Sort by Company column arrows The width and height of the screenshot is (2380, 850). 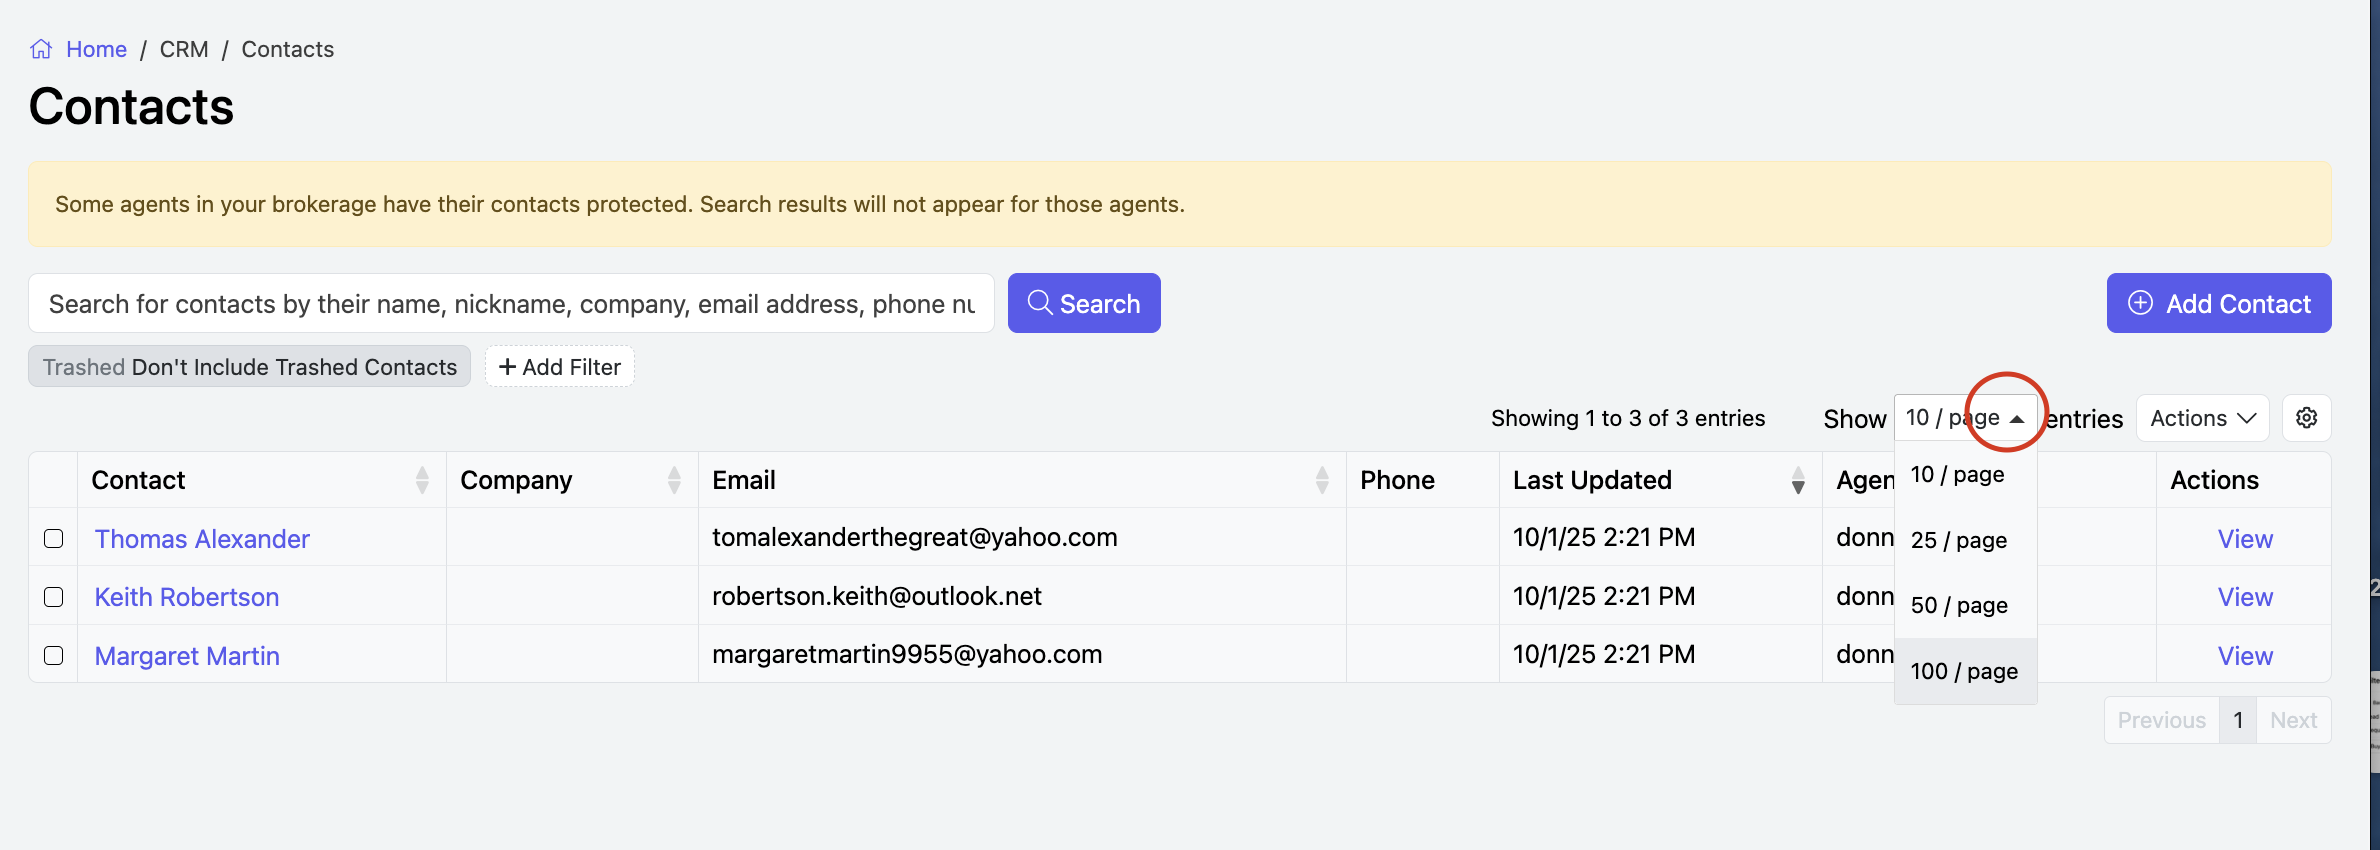[674, 480]
